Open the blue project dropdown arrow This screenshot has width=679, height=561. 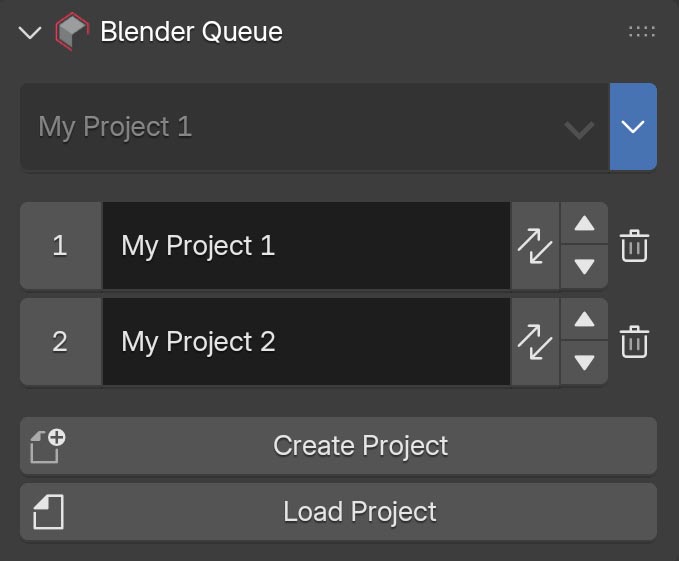633,127
